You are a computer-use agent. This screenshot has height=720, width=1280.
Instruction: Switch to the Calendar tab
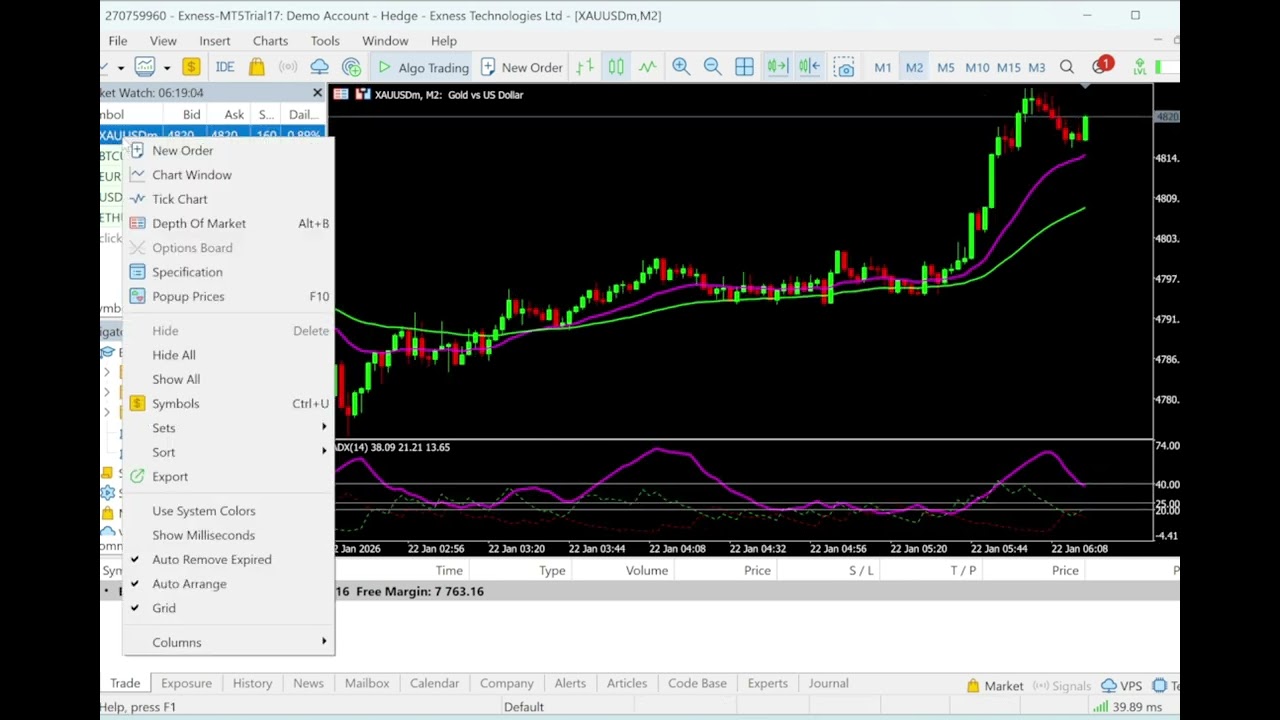[434, 683]
